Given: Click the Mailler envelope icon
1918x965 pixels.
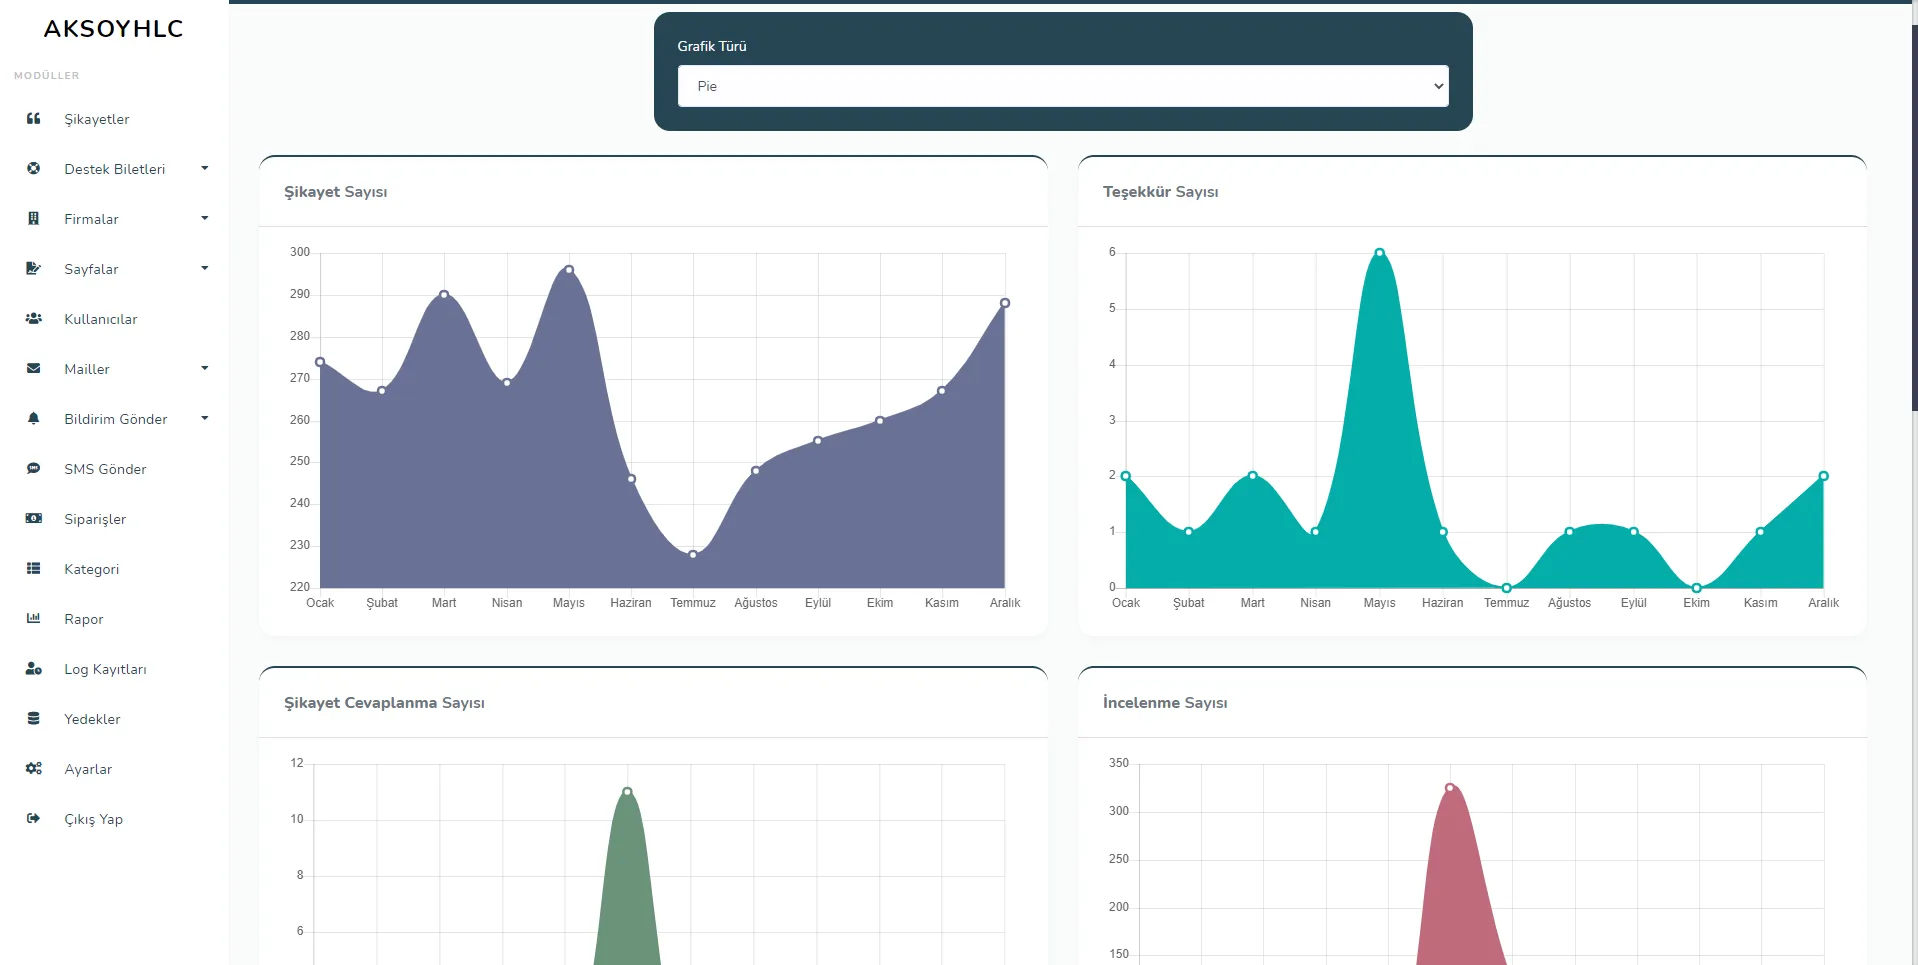Looking at the screenshot, I should tap(34, 369).
